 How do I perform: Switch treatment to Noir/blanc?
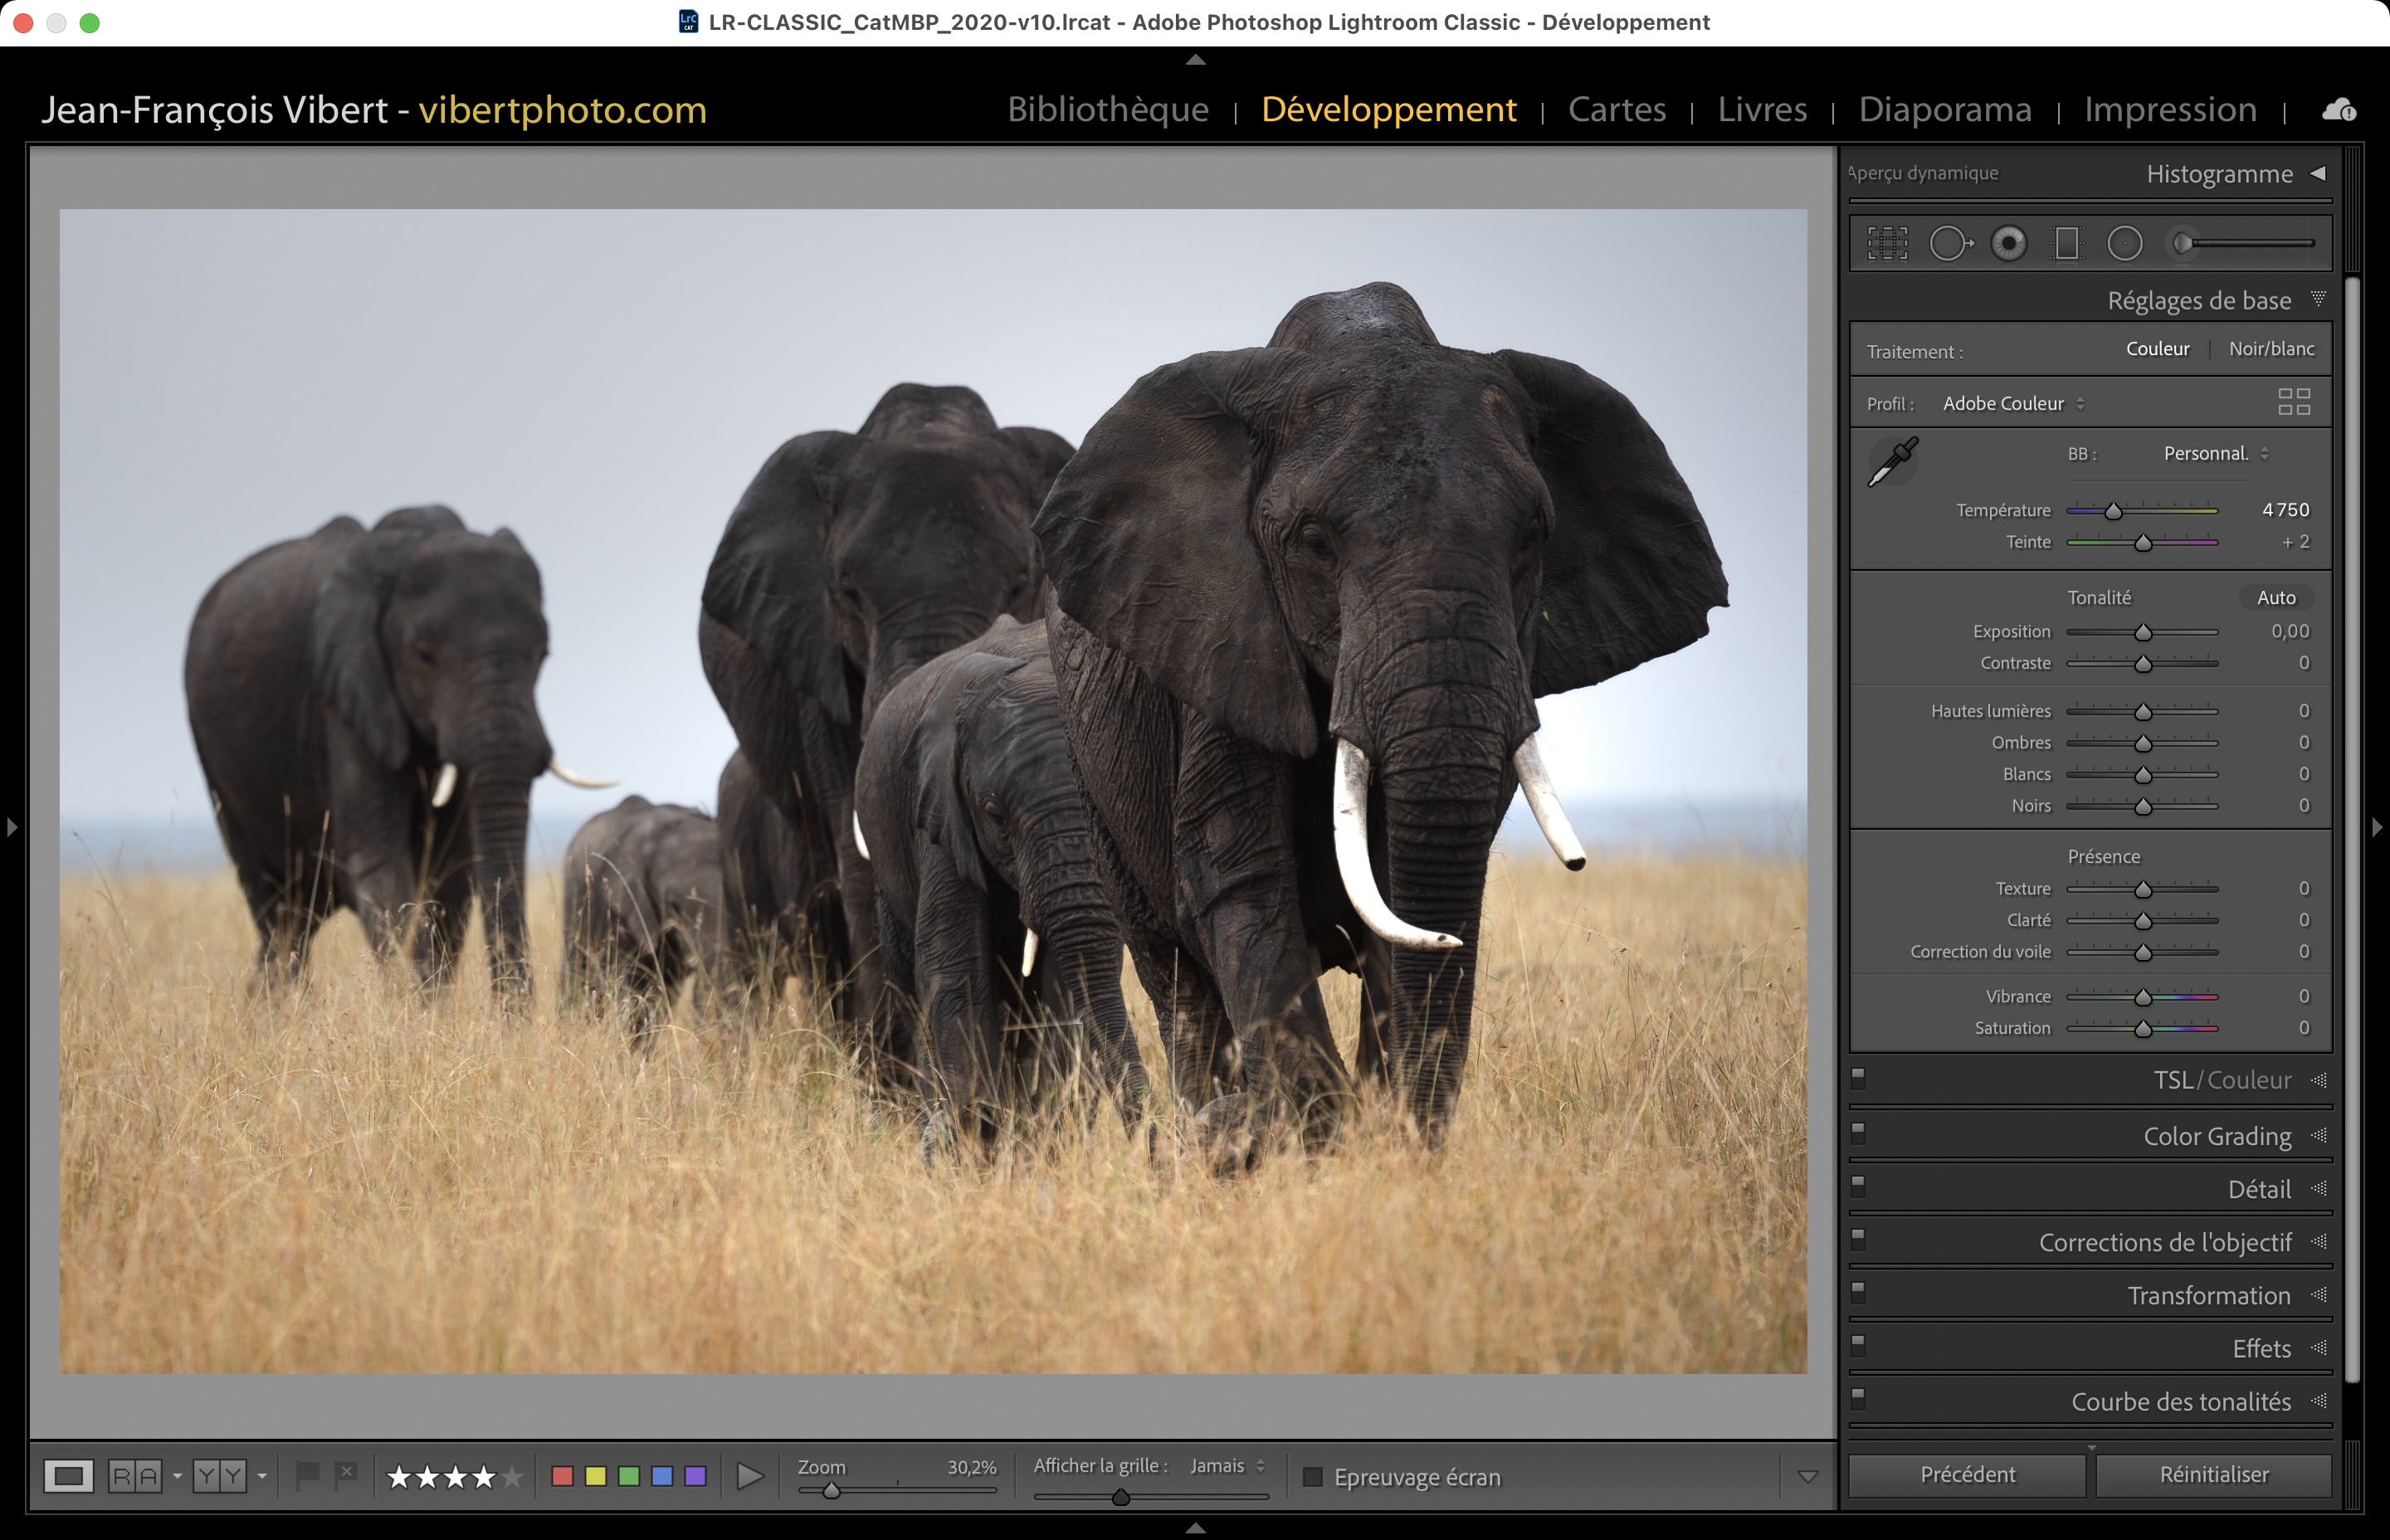click(2271, 349)
